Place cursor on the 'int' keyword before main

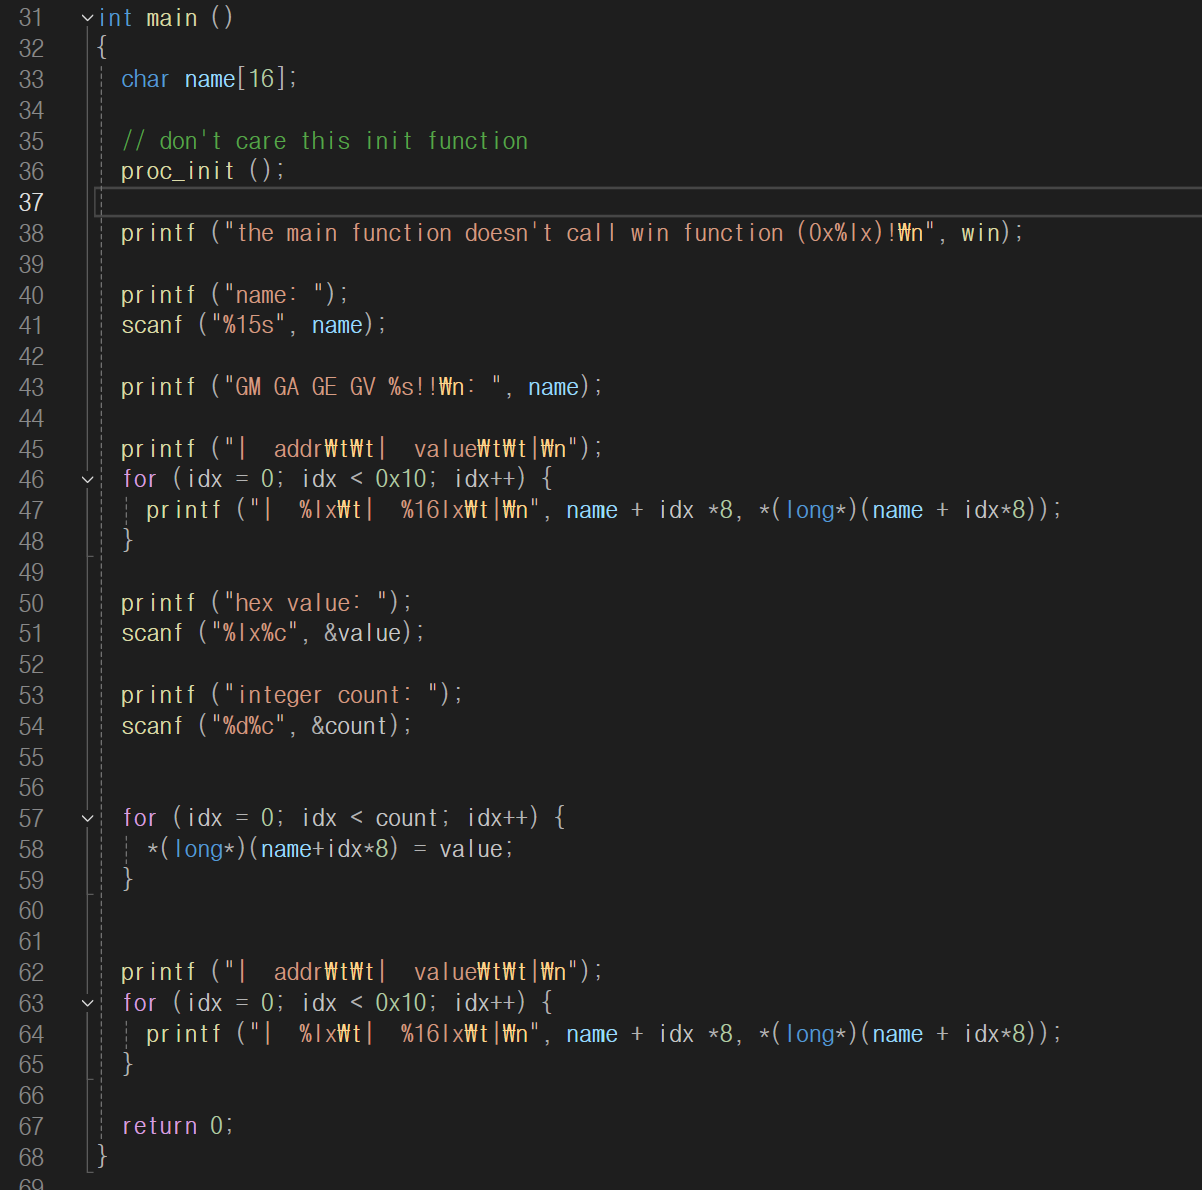[x=115, y=18]
